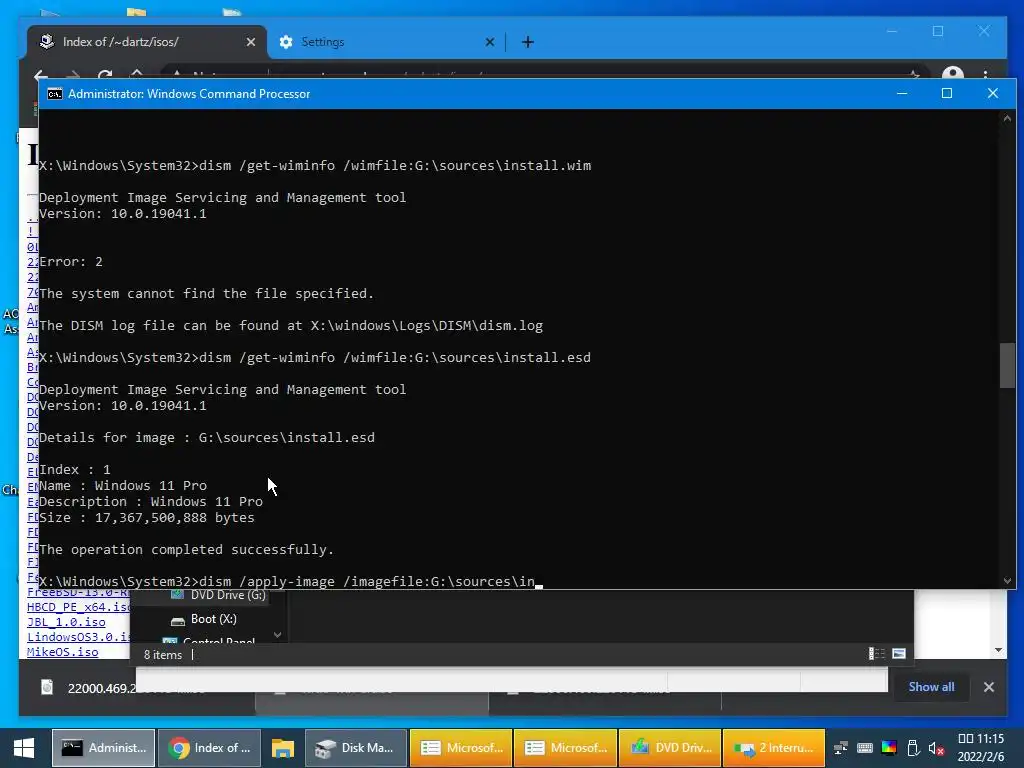The image size is (1024, 768).
Task: Switch Explorer to large icons view
Action: click(x=899, y=654)
